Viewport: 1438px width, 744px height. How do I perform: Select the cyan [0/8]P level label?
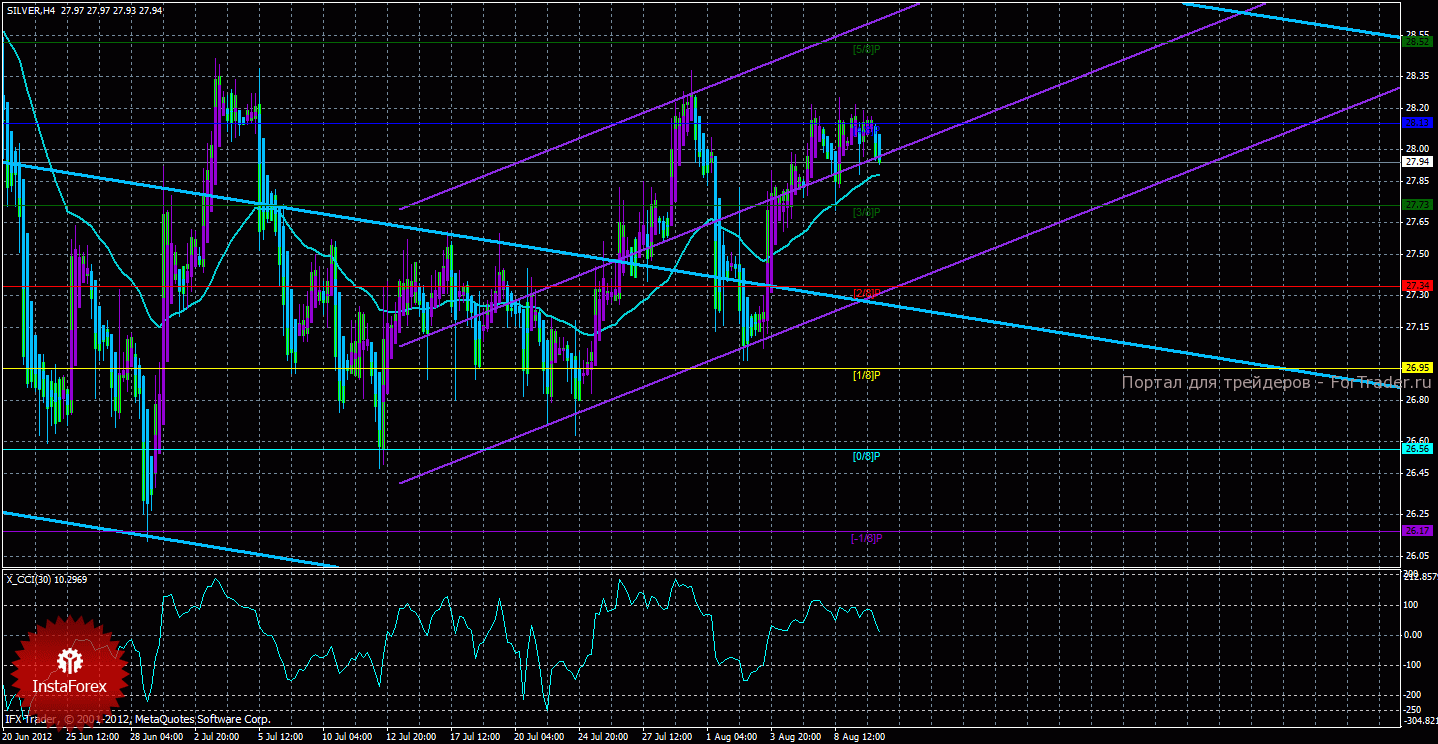(866, 456)
